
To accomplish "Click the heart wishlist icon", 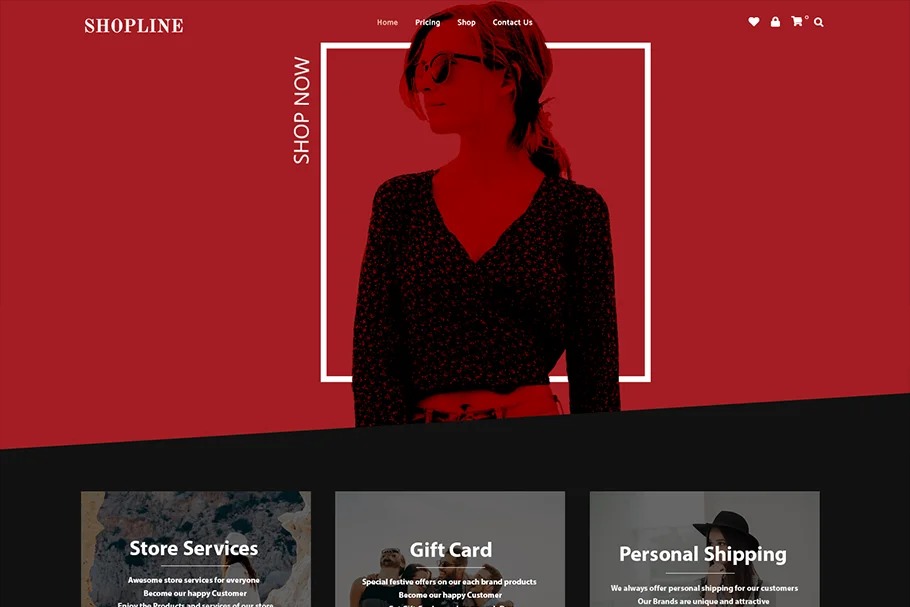I will click(x=753, y=21).
